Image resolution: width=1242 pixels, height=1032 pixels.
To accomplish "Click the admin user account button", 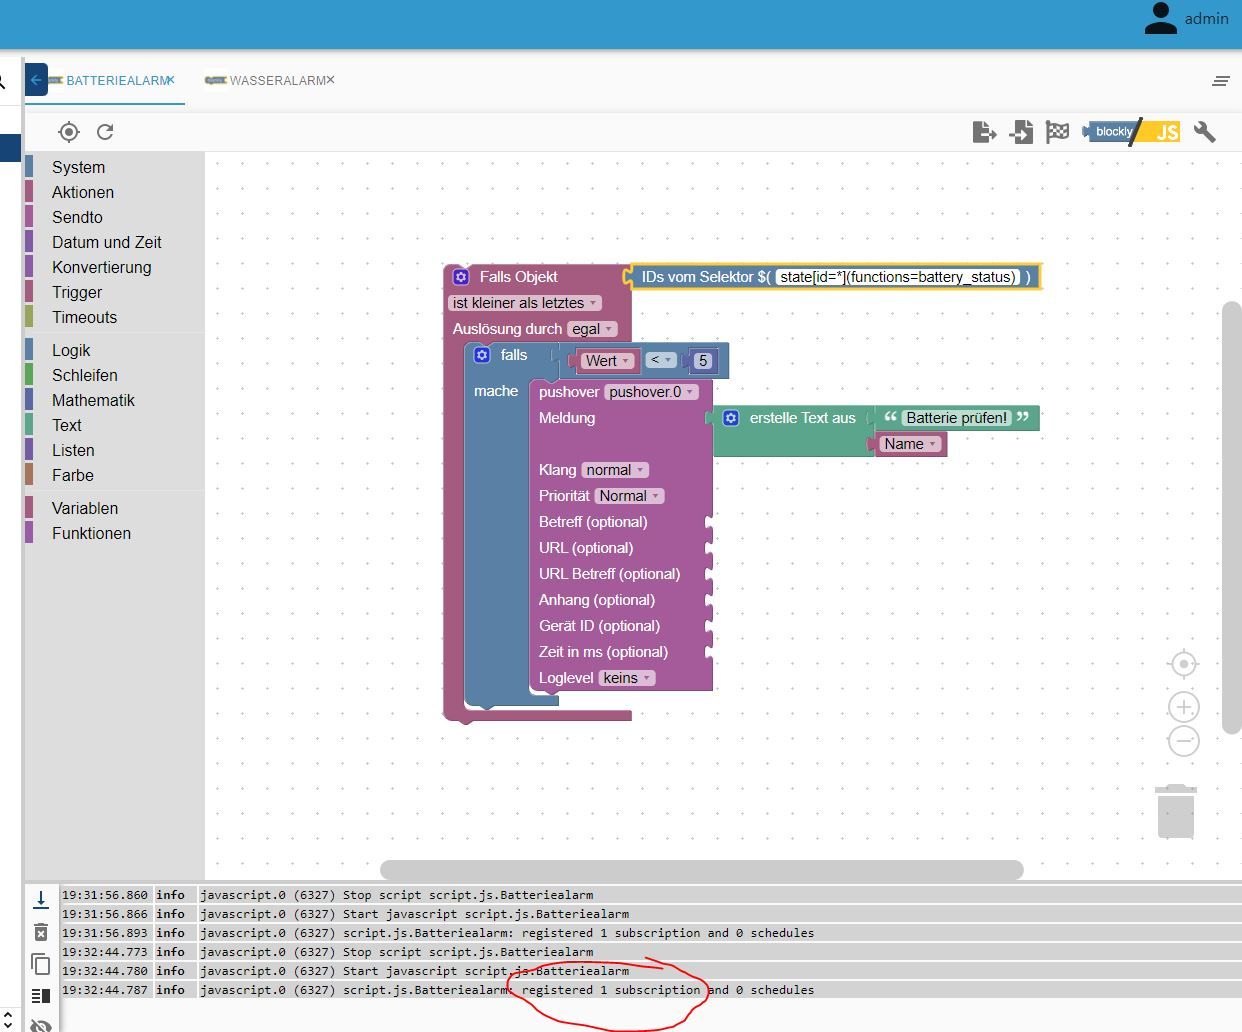I will 1187,19.
